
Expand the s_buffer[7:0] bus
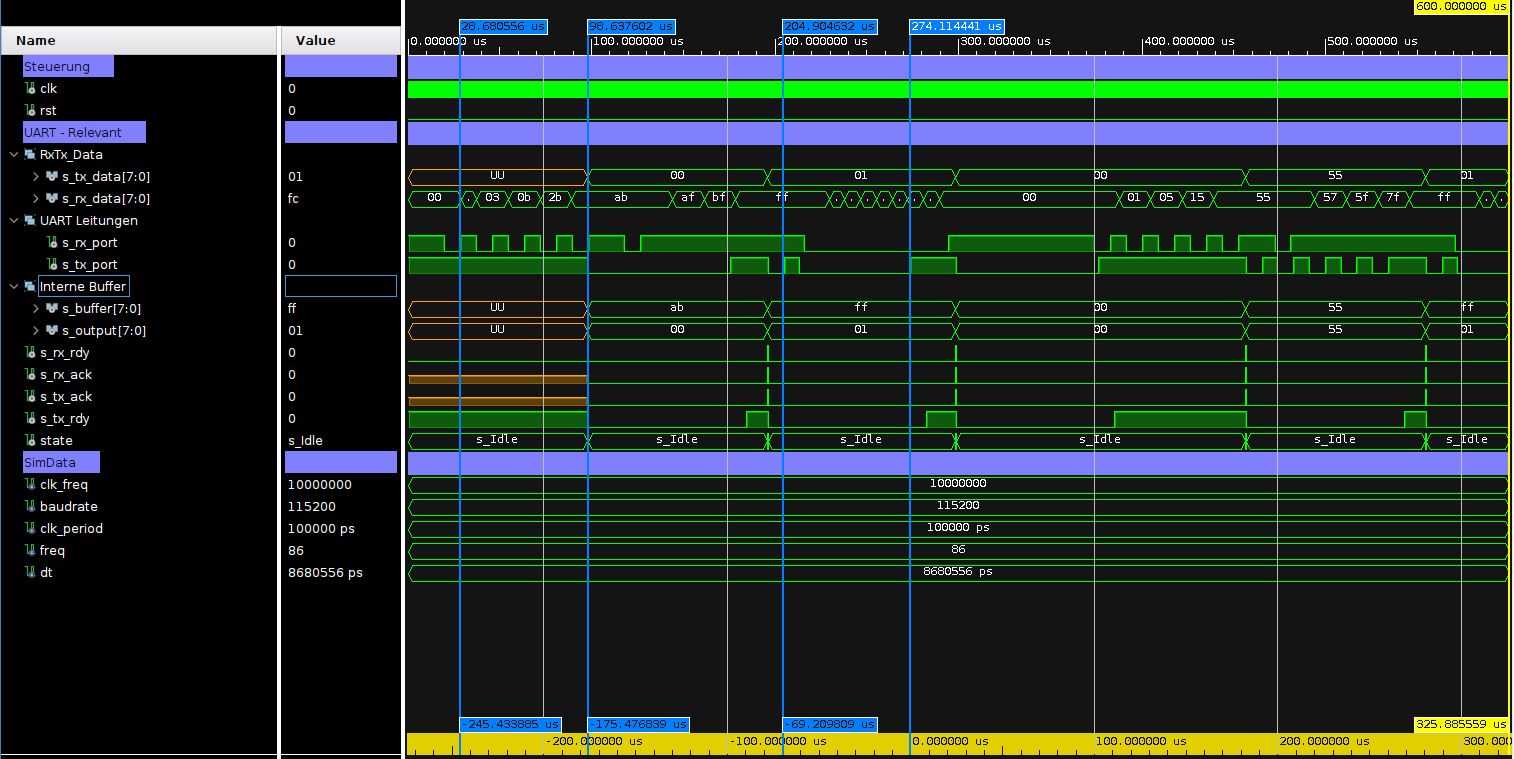click(x=36, y=309)
